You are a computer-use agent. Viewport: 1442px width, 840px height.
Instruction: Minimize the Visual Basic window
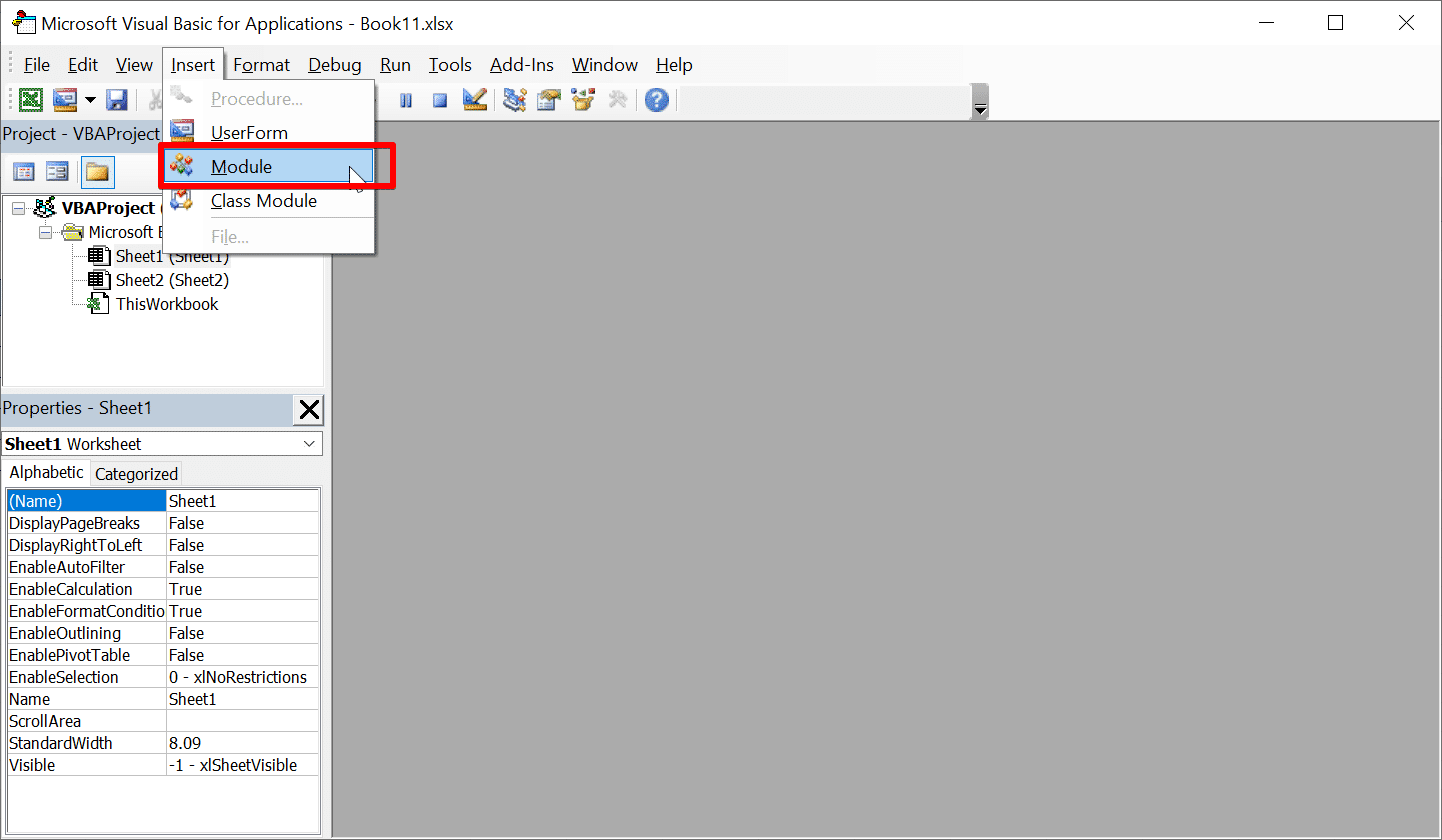(1267, 22)
